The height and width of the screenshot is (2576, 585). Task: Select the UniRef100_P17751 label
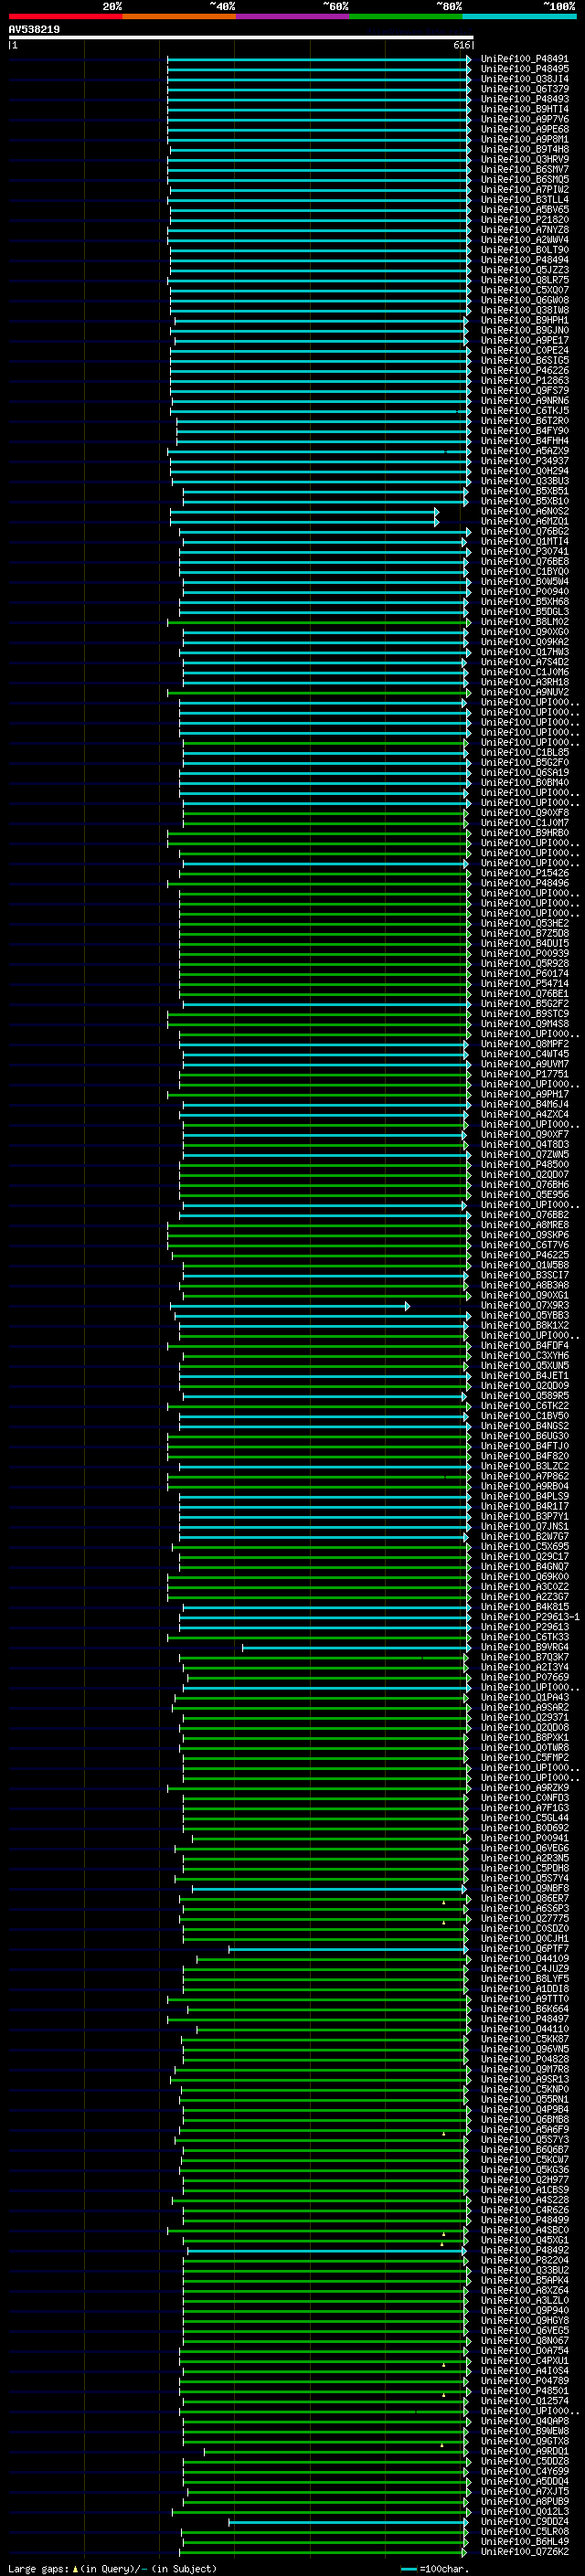click(x=525, y=1074)
